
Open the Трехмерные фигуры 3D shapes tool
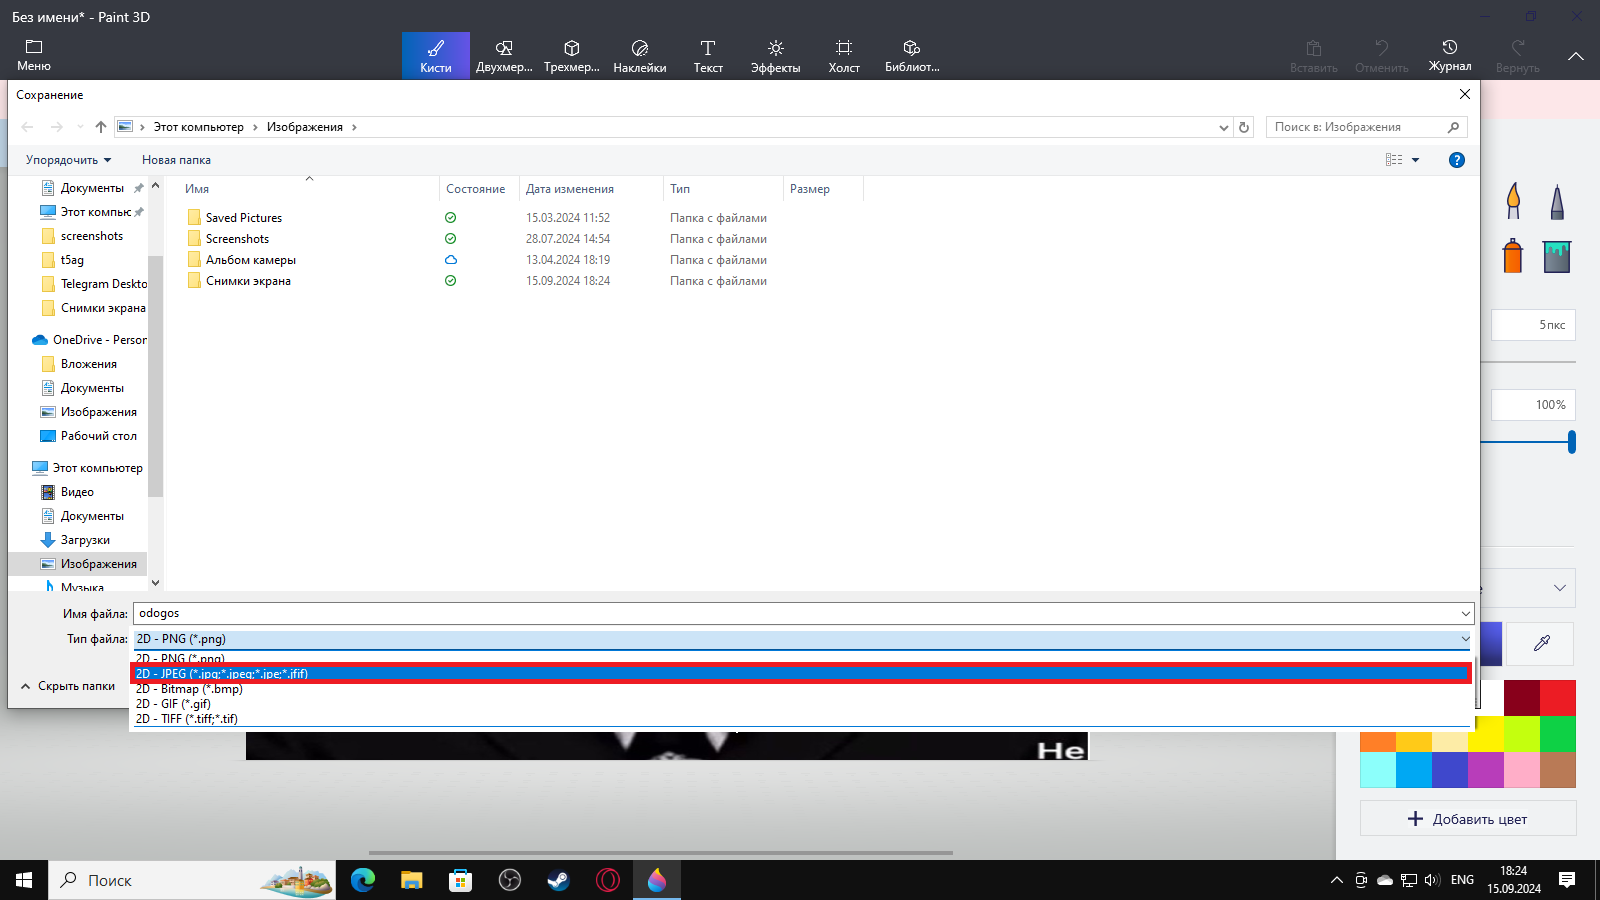click(x=572, y=55)
